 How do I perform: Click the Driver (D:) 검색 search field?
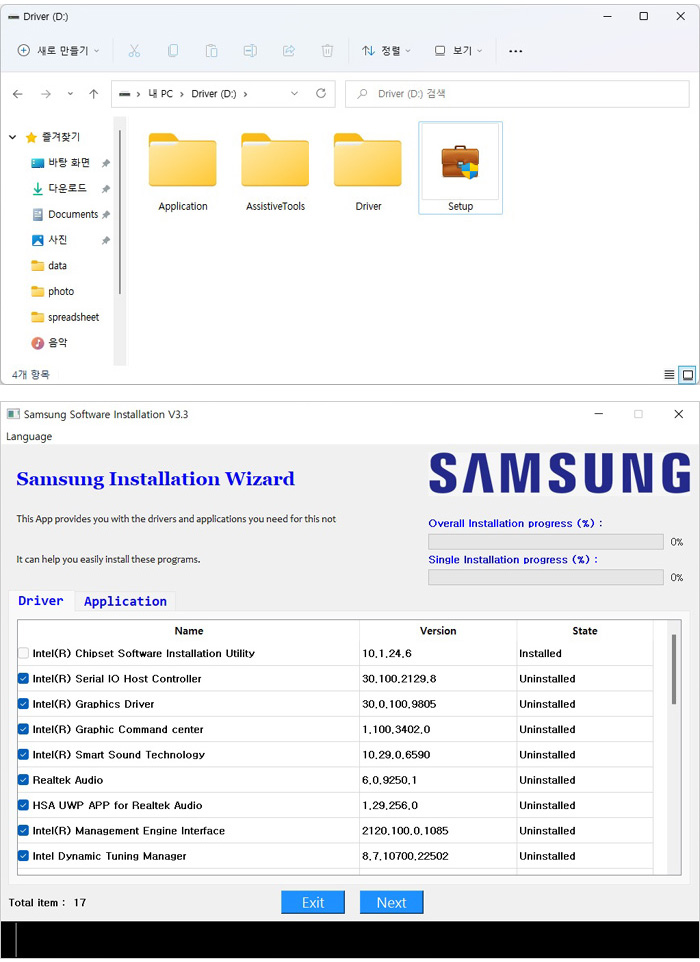[517, 94]
